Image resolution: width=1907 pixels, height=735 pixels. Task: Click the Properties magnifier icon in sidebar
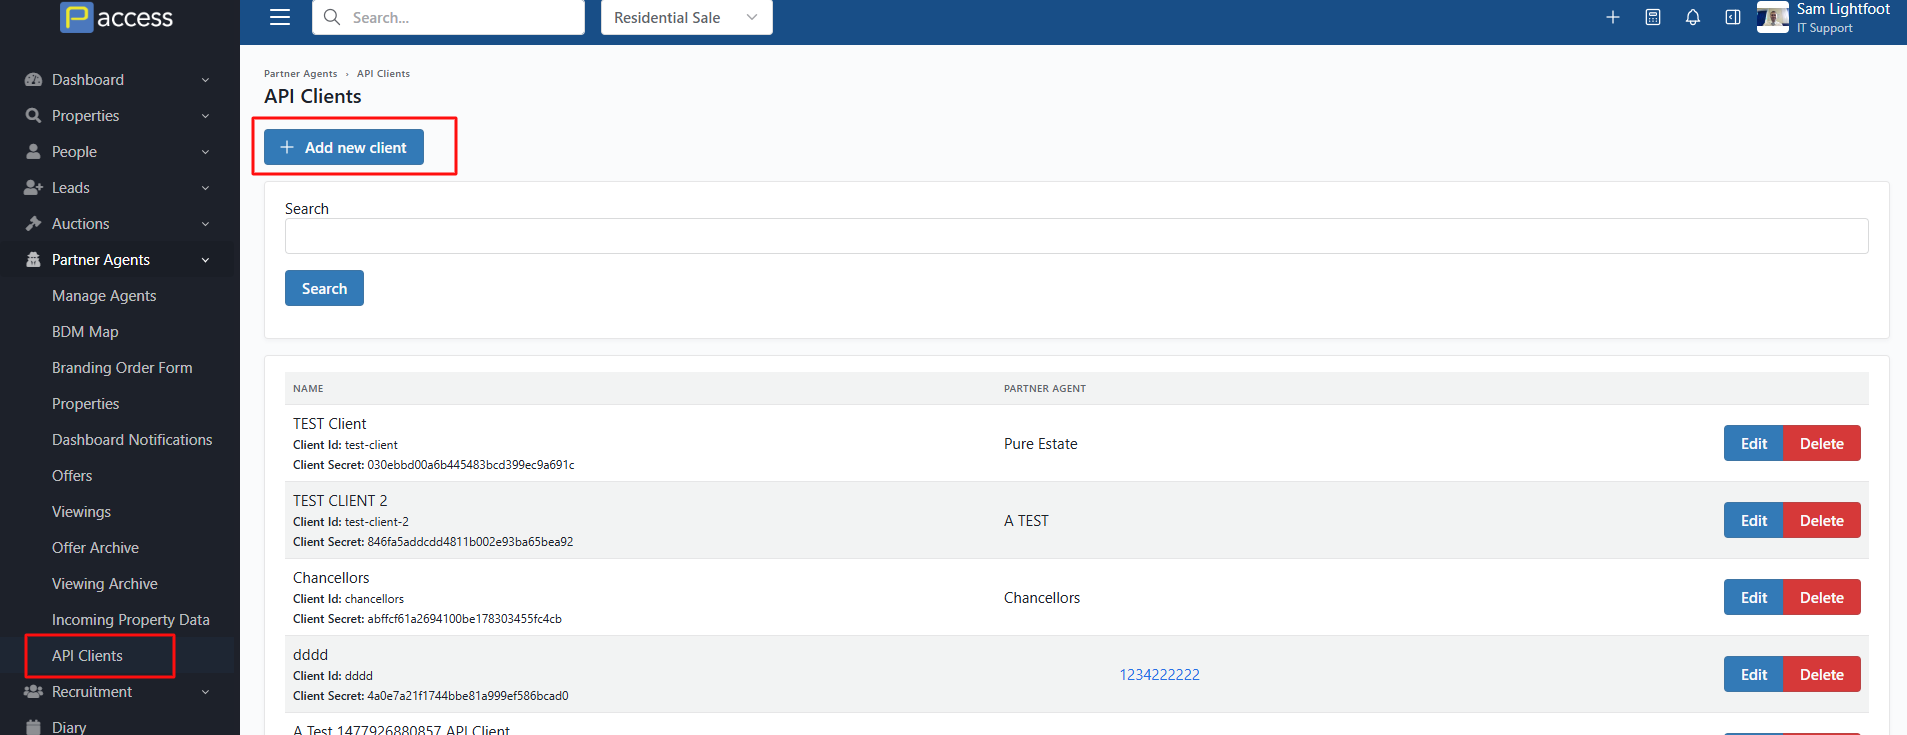coord(33,116)
